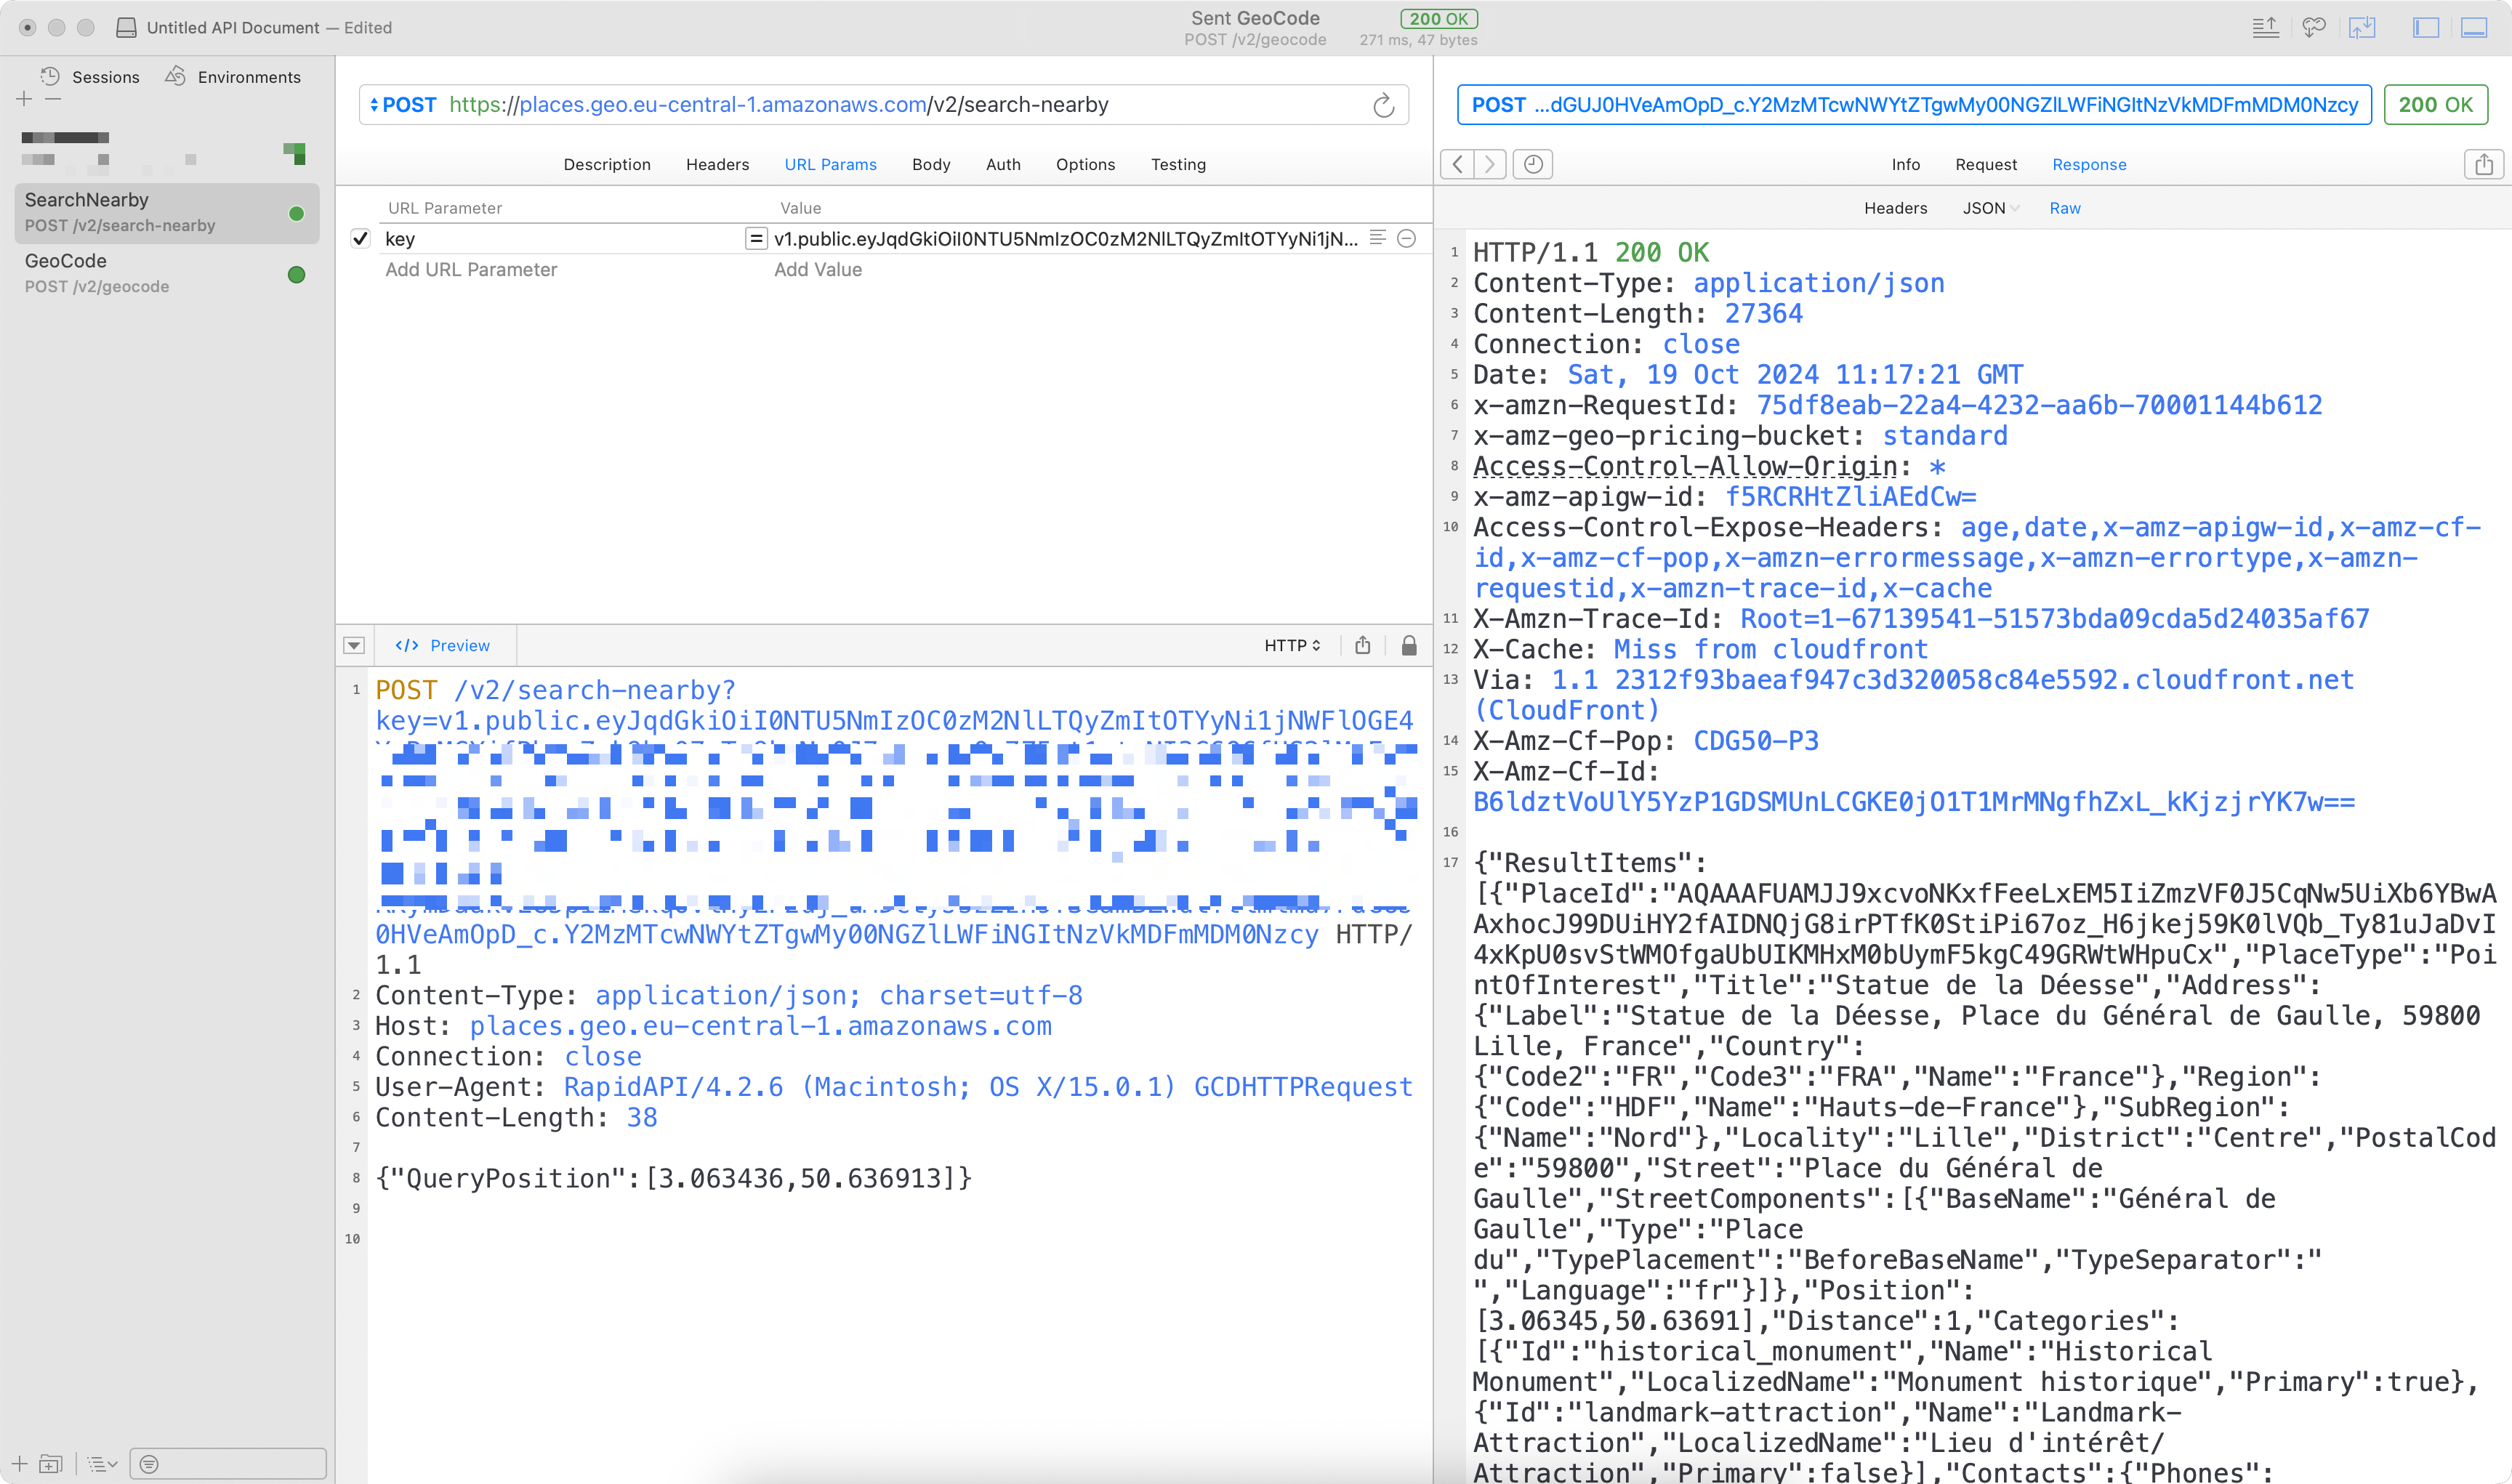The width and height of the screenshot is (2512, 1484).
Task: Click the response history clock icon
Action: 1533,164
